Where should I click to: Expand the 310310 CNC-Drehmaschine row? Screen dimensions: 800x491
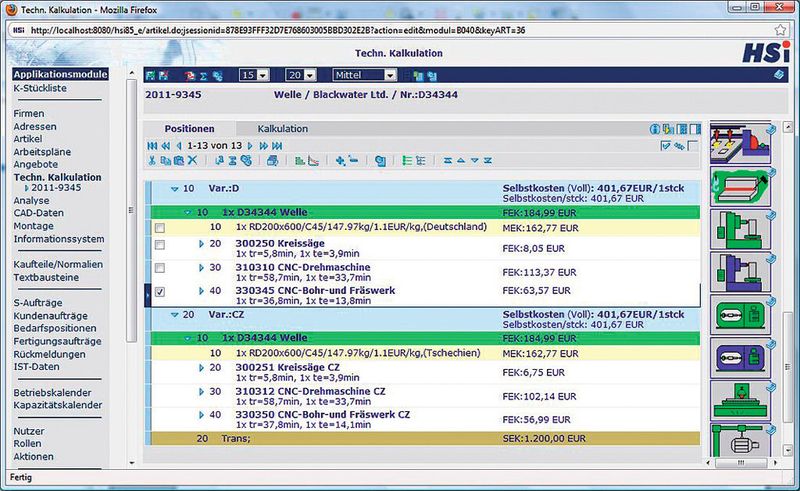pyautogui.click(x=202, y=268)
